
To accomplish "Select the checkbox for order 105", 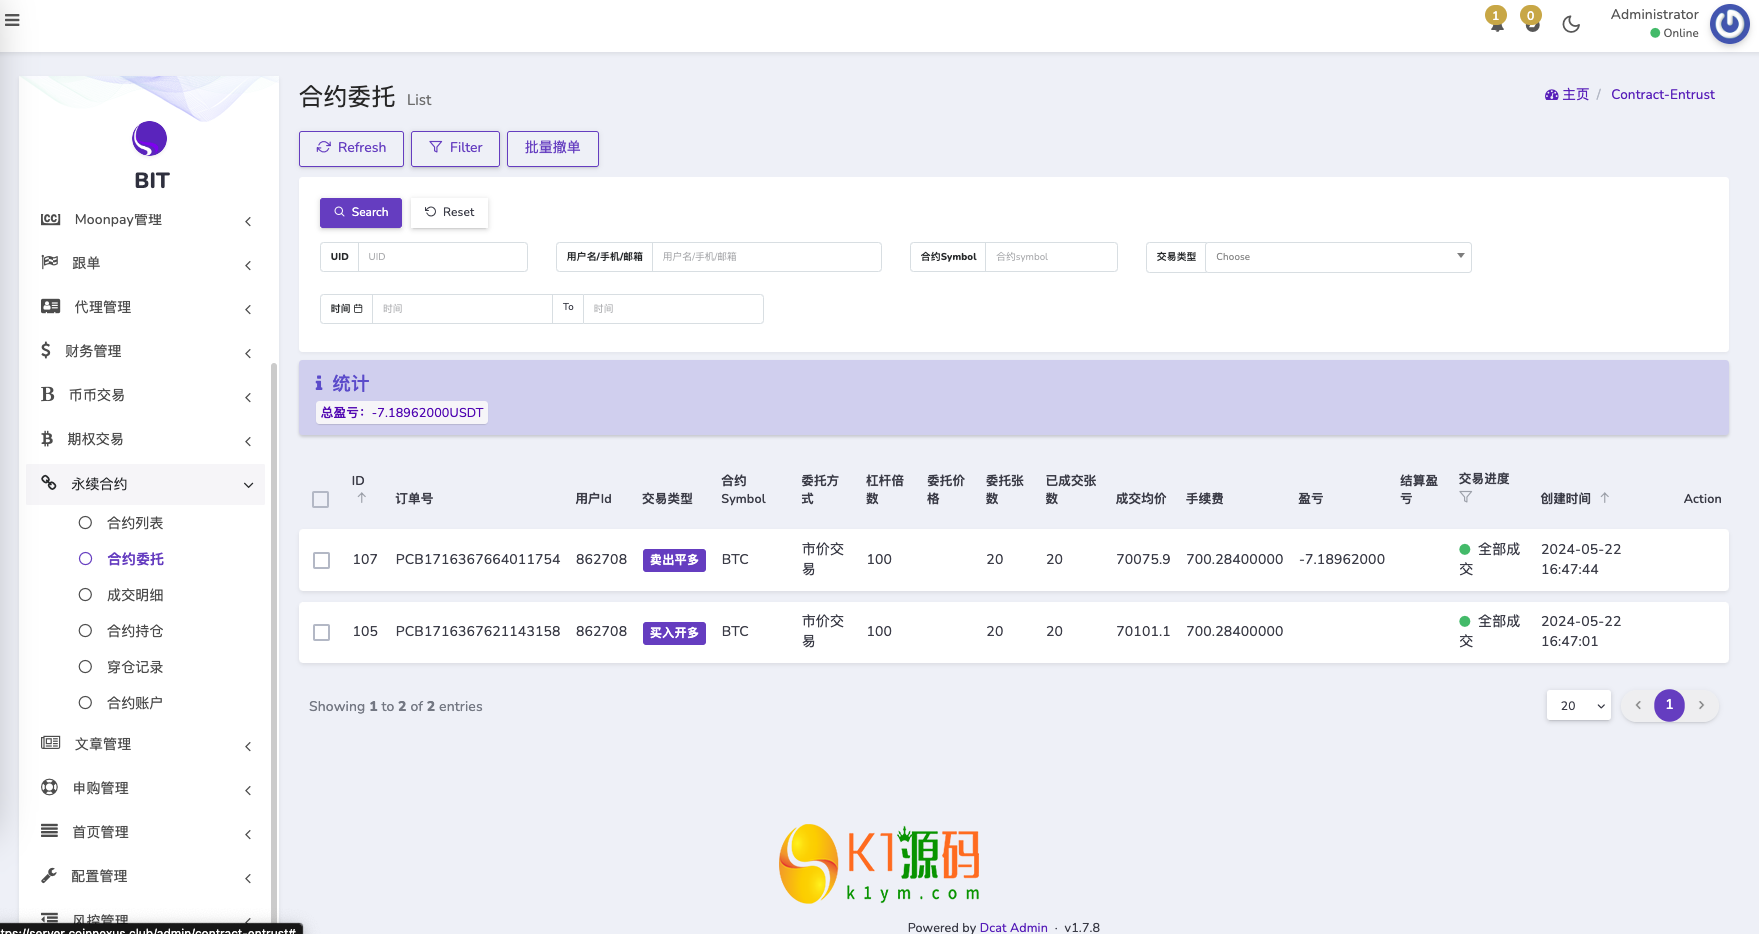I will (321, 632).
